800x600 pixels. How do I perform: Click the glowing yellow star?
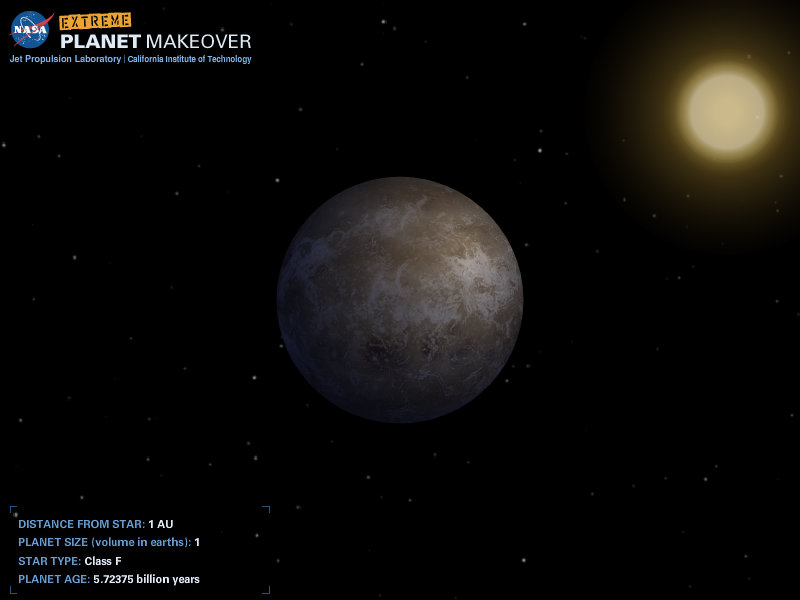(727, 111)
